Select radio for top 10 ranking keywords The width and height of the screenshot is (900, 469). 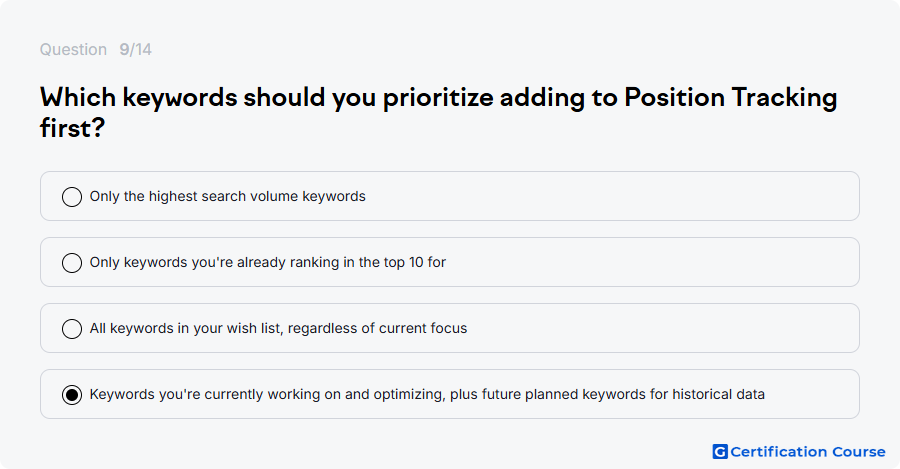[x=72, y=262]
